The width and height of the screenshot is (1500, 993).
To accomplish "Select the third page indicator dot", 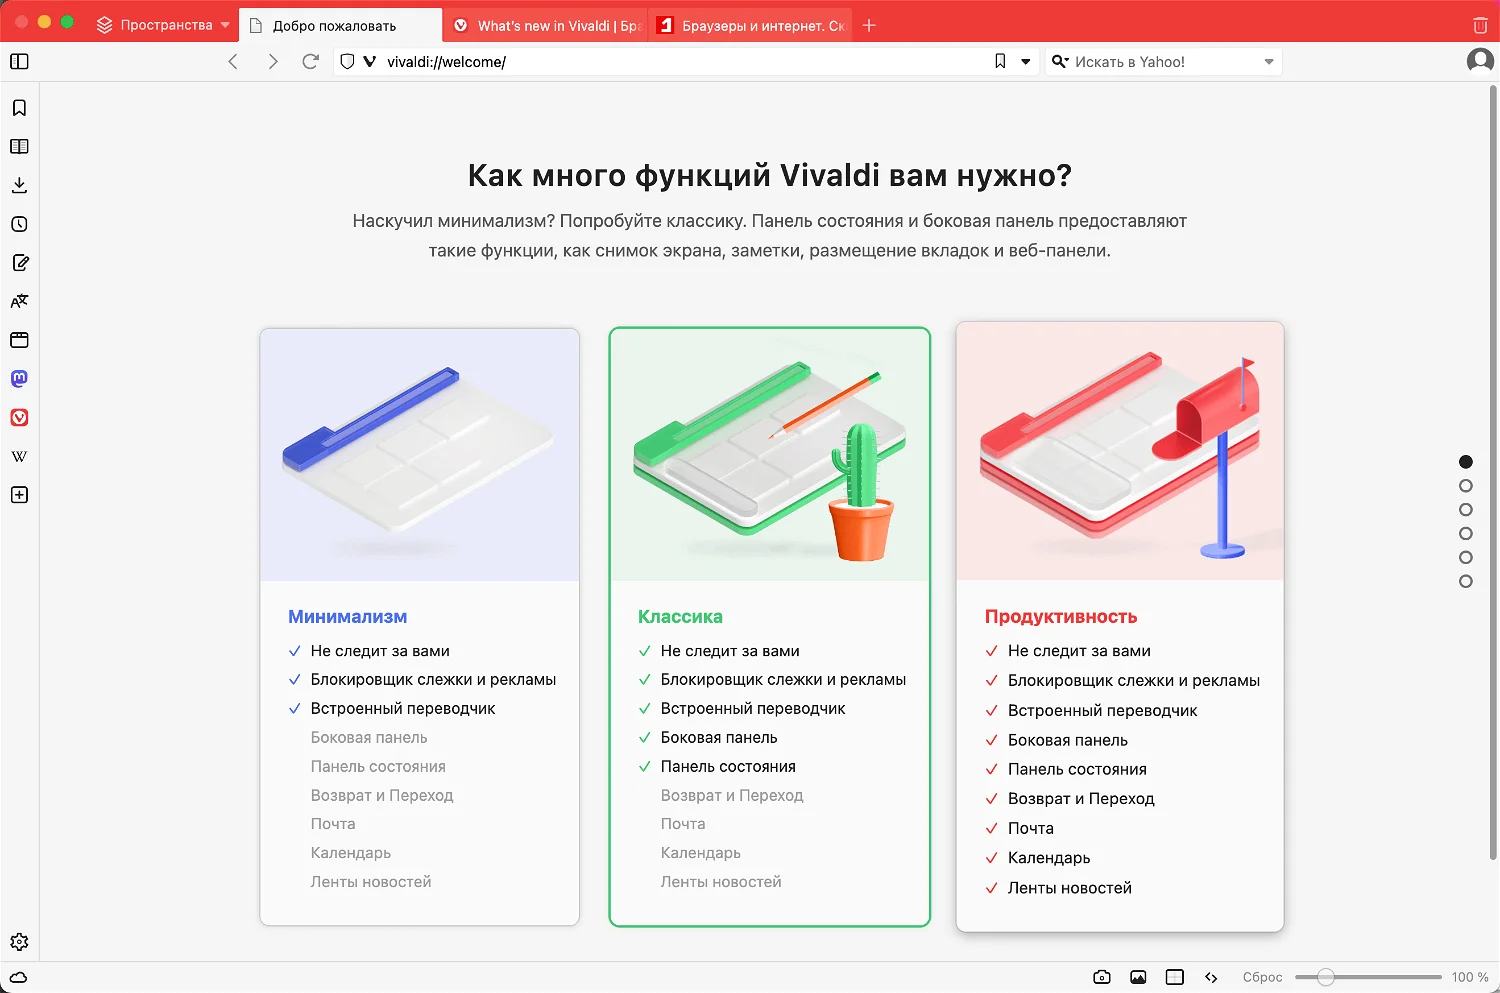I will [x=1466, y=510].
